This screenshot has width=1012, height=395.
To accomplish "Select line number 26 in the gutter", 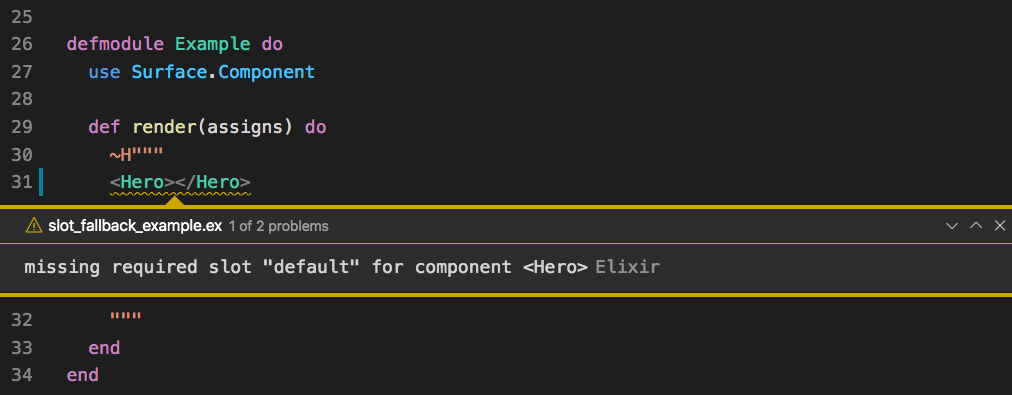I will click(21, 45).
